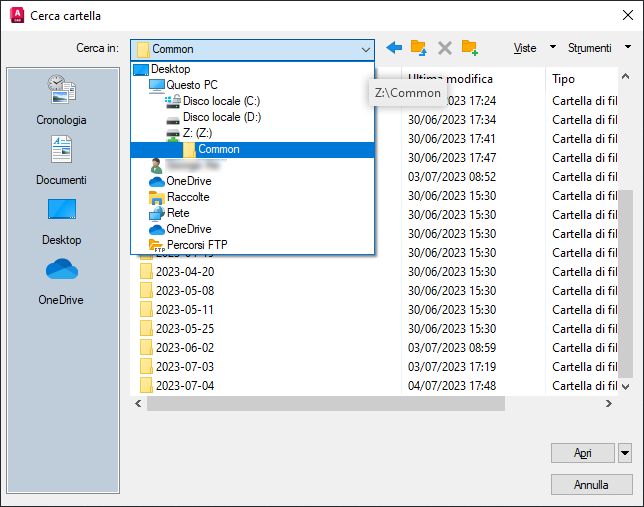Go up one folder level icon
The height and width of the screenshot is (507, 644).
coord(419,48)
